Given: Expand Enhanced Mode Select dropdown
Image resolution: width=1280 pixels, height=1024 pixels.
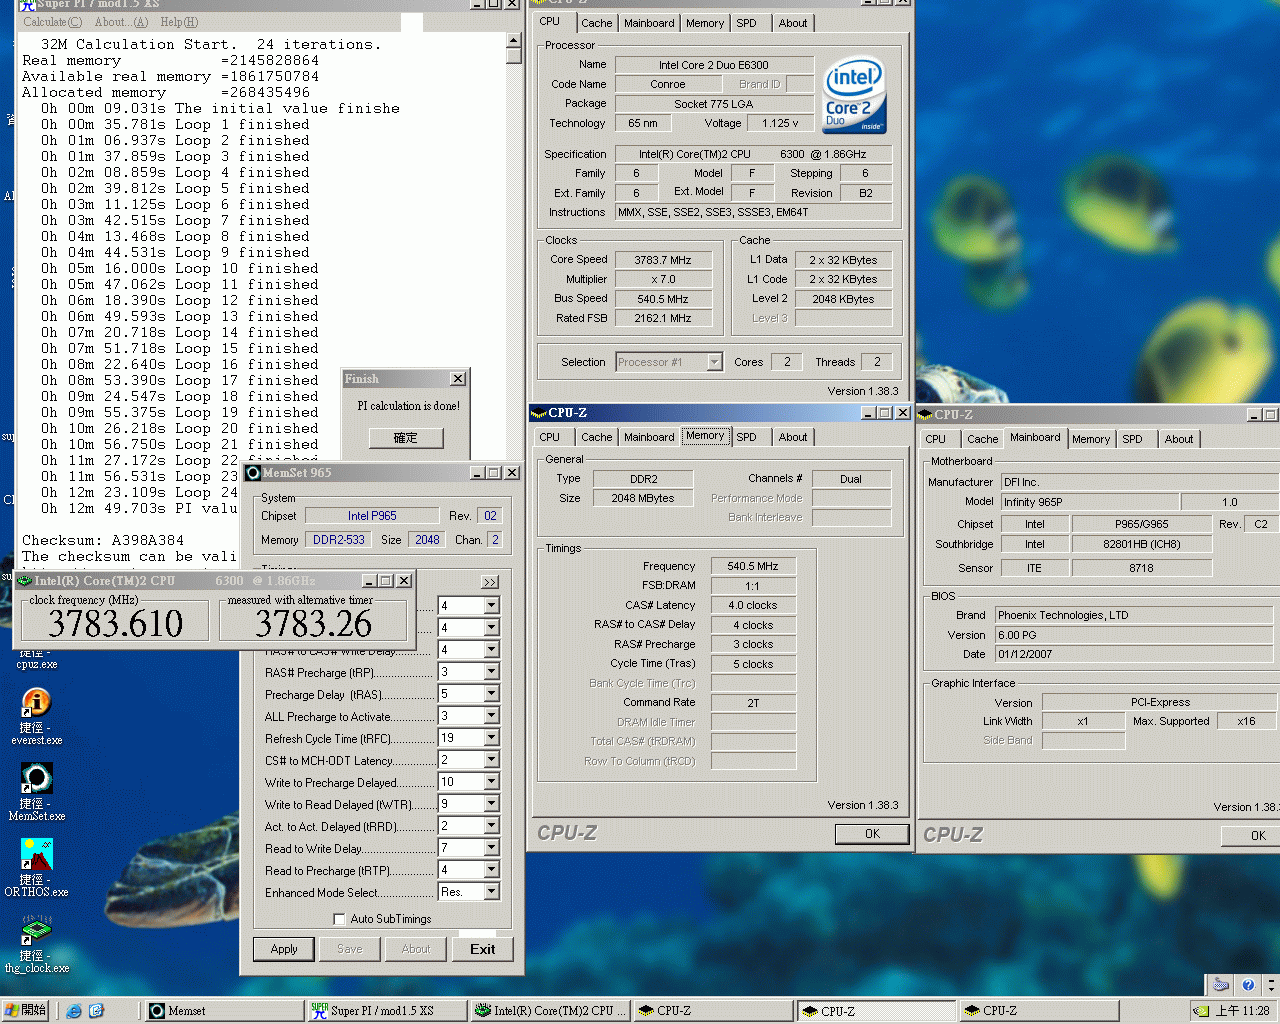Looking at the screenshot, I should tap(491, 892).
